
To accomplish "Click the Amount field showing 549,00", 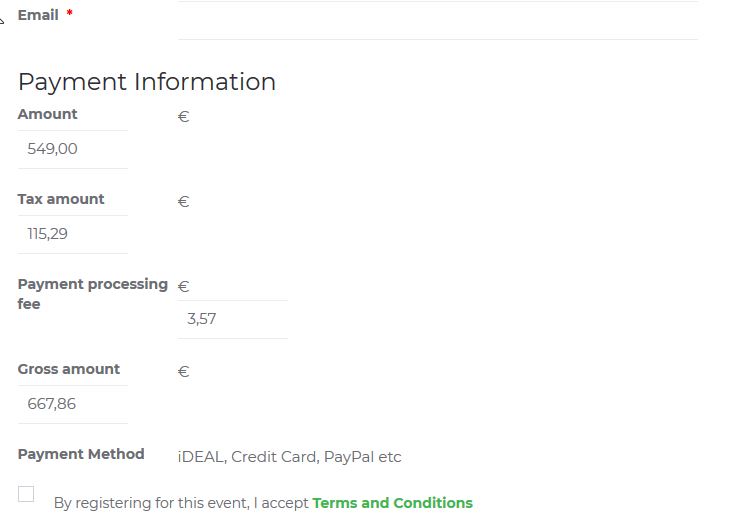I will pos(72,149).
